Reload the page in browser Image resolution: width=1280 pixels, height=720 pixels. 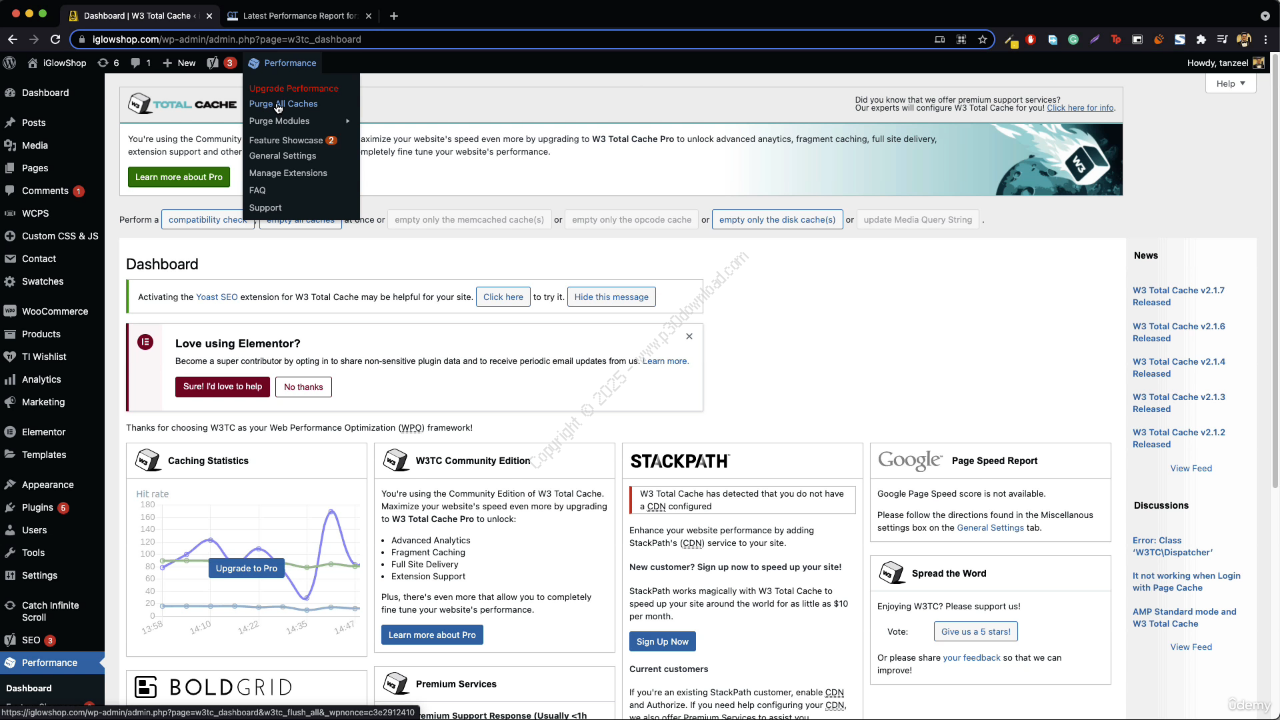tap(55, 39)
